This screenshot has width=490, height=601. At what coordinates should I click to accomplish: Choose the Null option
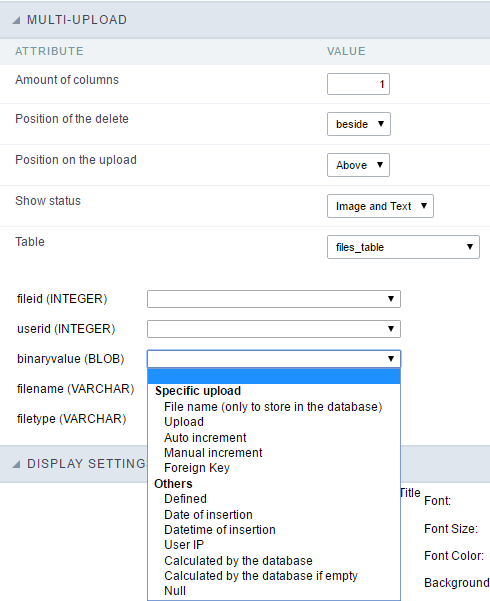point(175,591)
